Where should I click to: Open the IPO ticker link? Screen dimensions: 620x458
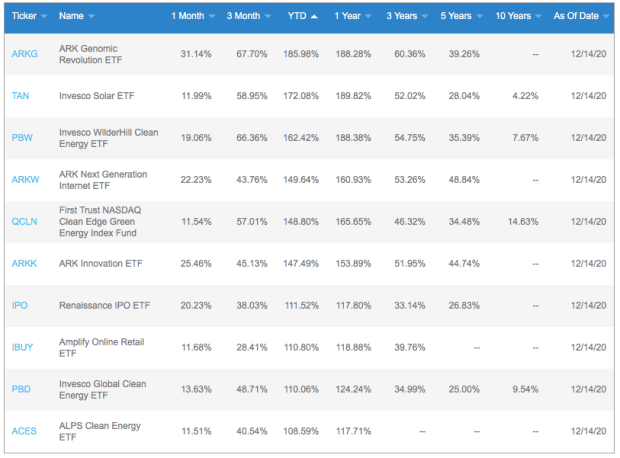pos(19,305)
